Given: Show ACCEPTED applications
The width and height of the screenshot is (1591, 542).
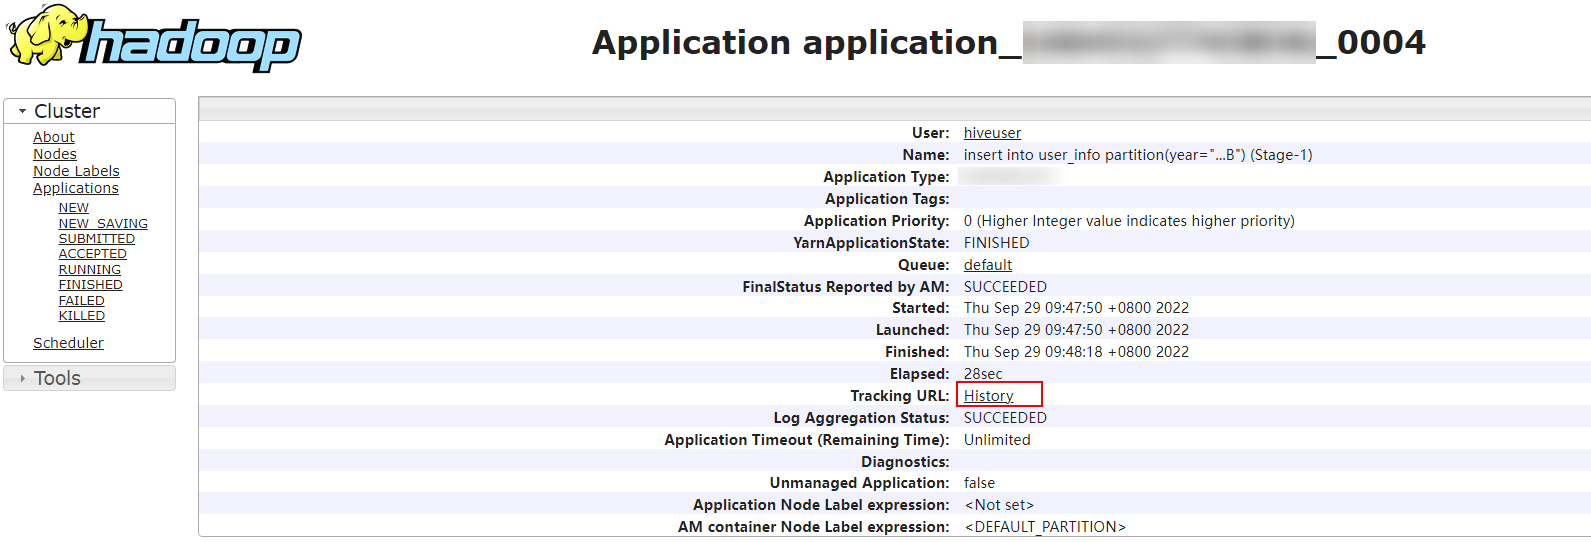Looking at the screenshot, I should coord(93,254).
